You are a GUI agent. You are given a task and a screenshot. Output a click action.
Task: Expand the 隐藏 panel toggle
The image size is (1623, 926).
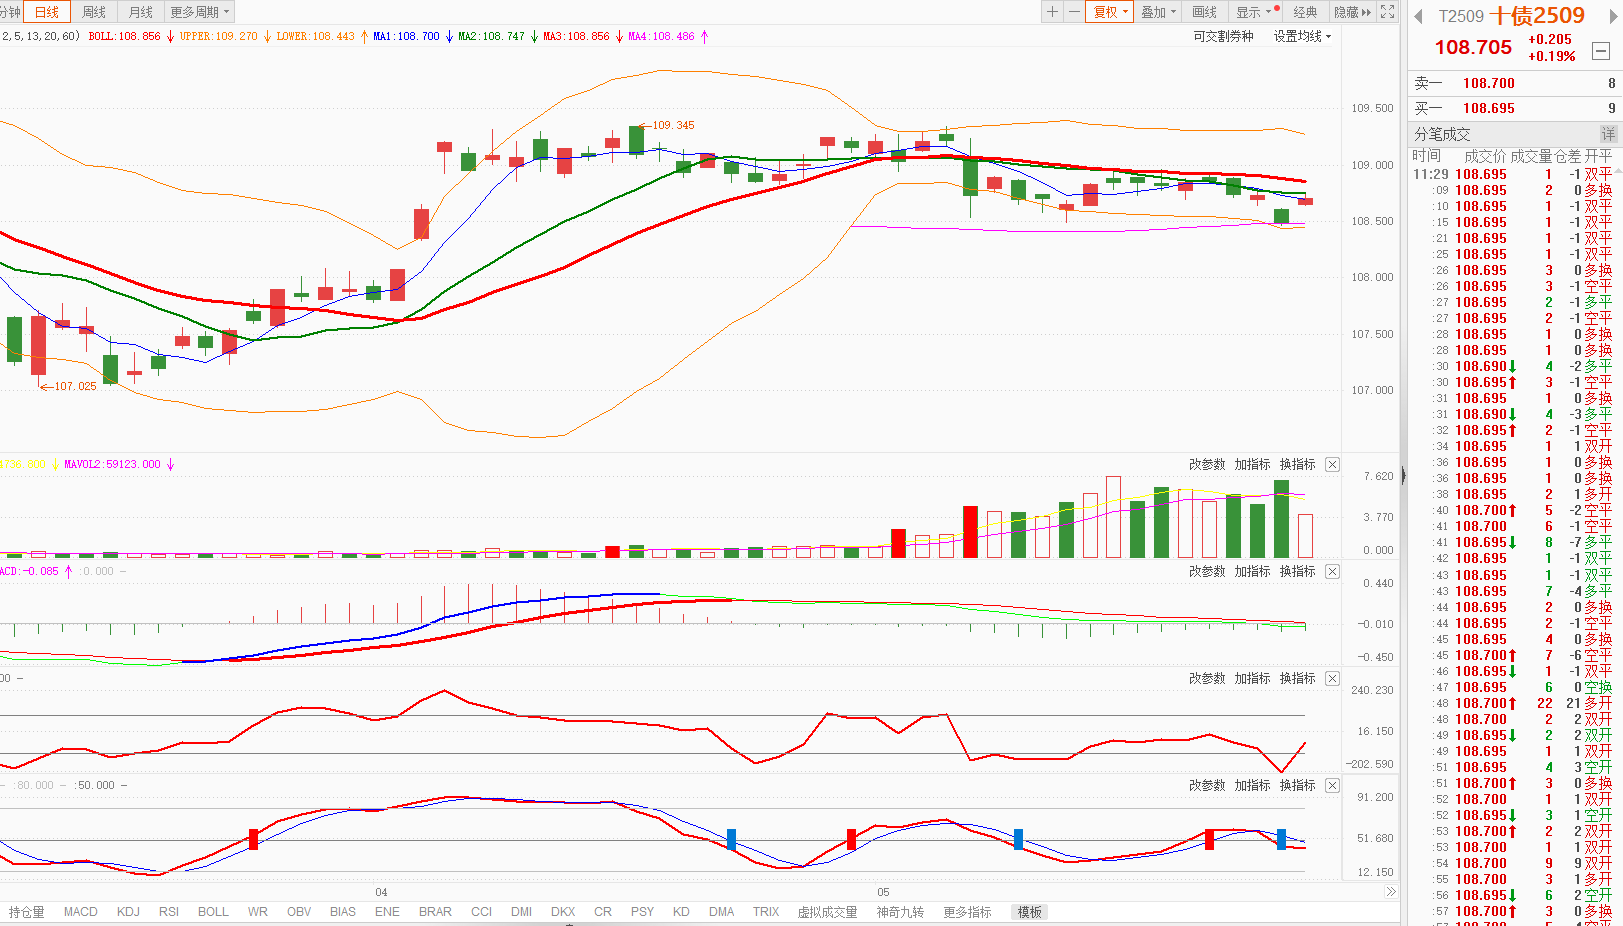1352,12
